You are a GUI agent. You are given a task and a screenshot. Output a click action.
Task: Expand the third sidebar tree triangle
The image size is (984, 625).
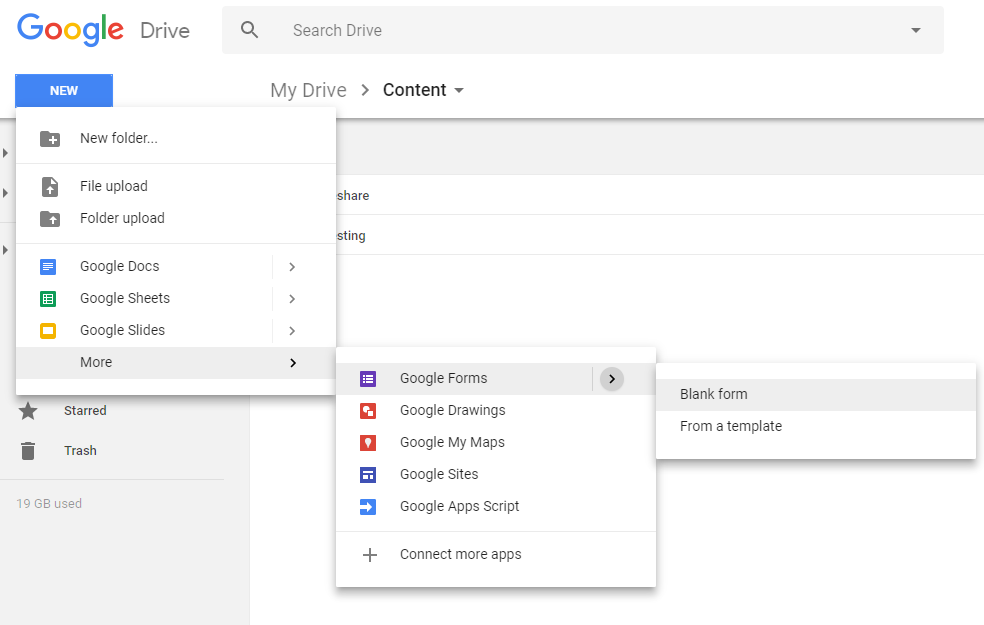coord(5,250)
